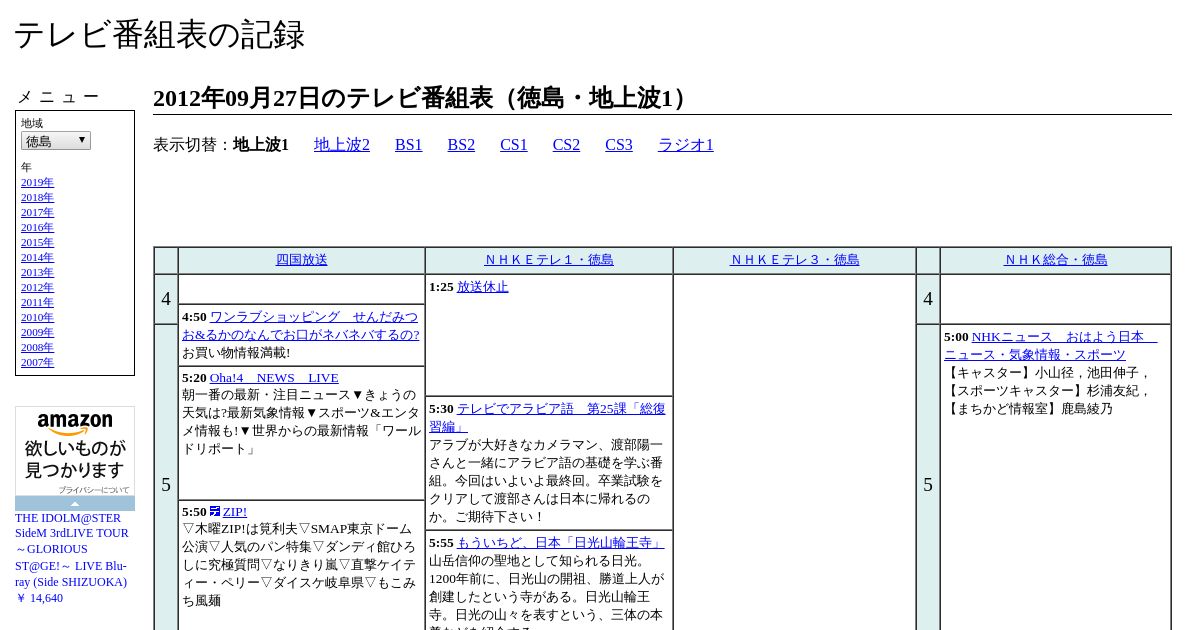Click the 5:20 start time text

click(x=194, y=378)
